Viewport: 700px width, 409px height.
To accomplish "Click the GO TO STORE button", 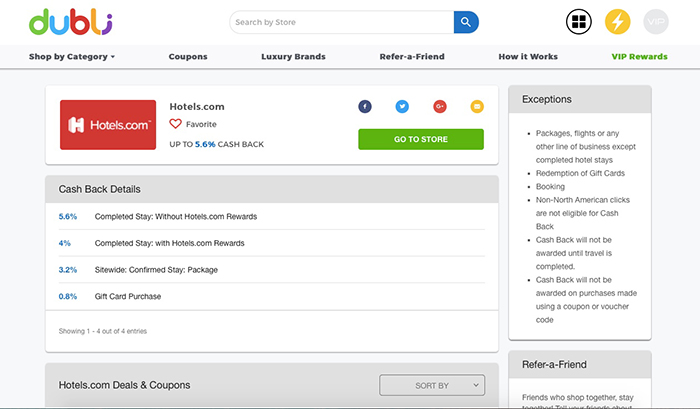I will pyautogui.click(x=421, y=139).
